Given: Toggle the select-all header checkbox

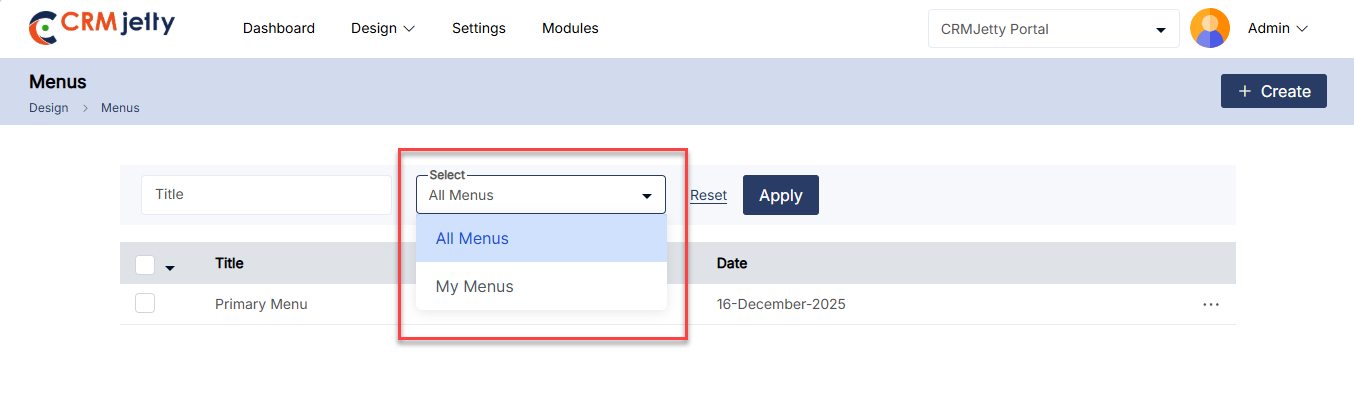Looking at the screenshot, I should tap(145, 264).
